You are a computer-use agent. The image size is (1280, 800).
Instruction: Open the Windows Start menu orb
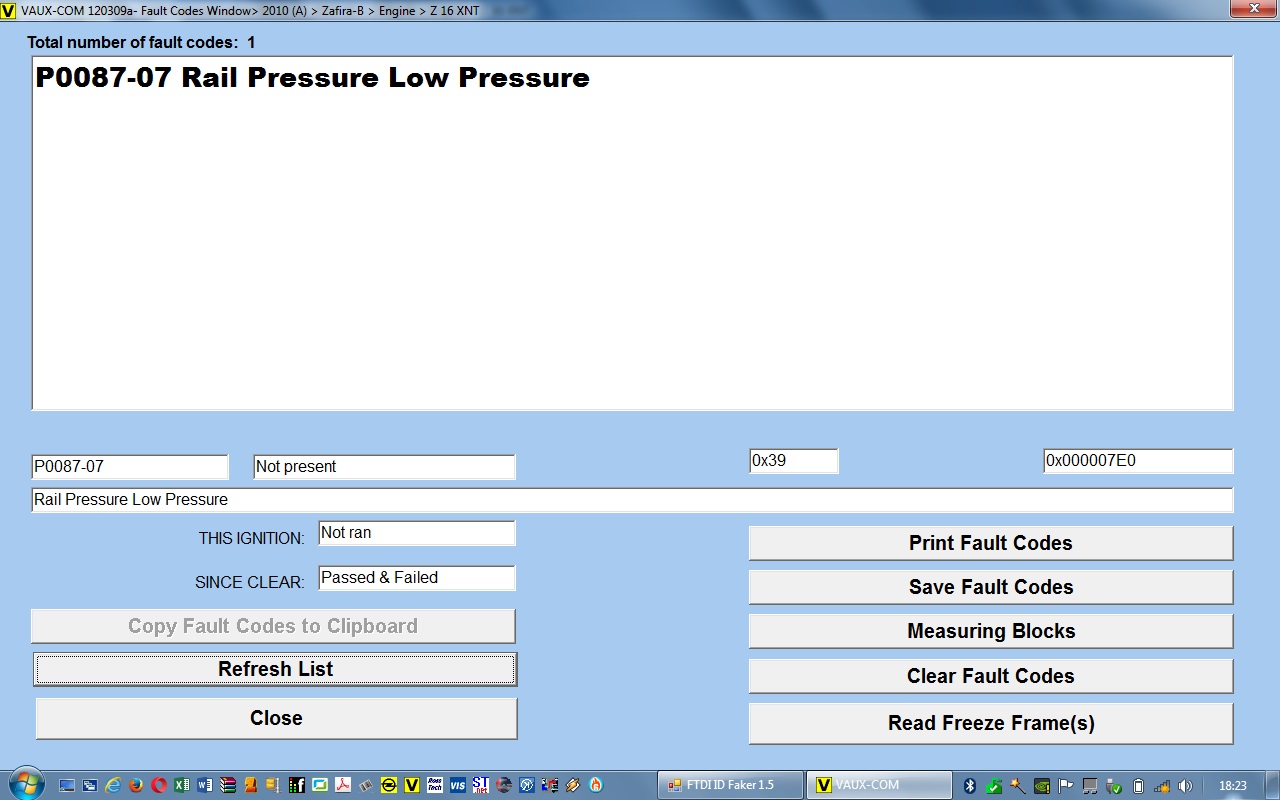coord(26,783)
